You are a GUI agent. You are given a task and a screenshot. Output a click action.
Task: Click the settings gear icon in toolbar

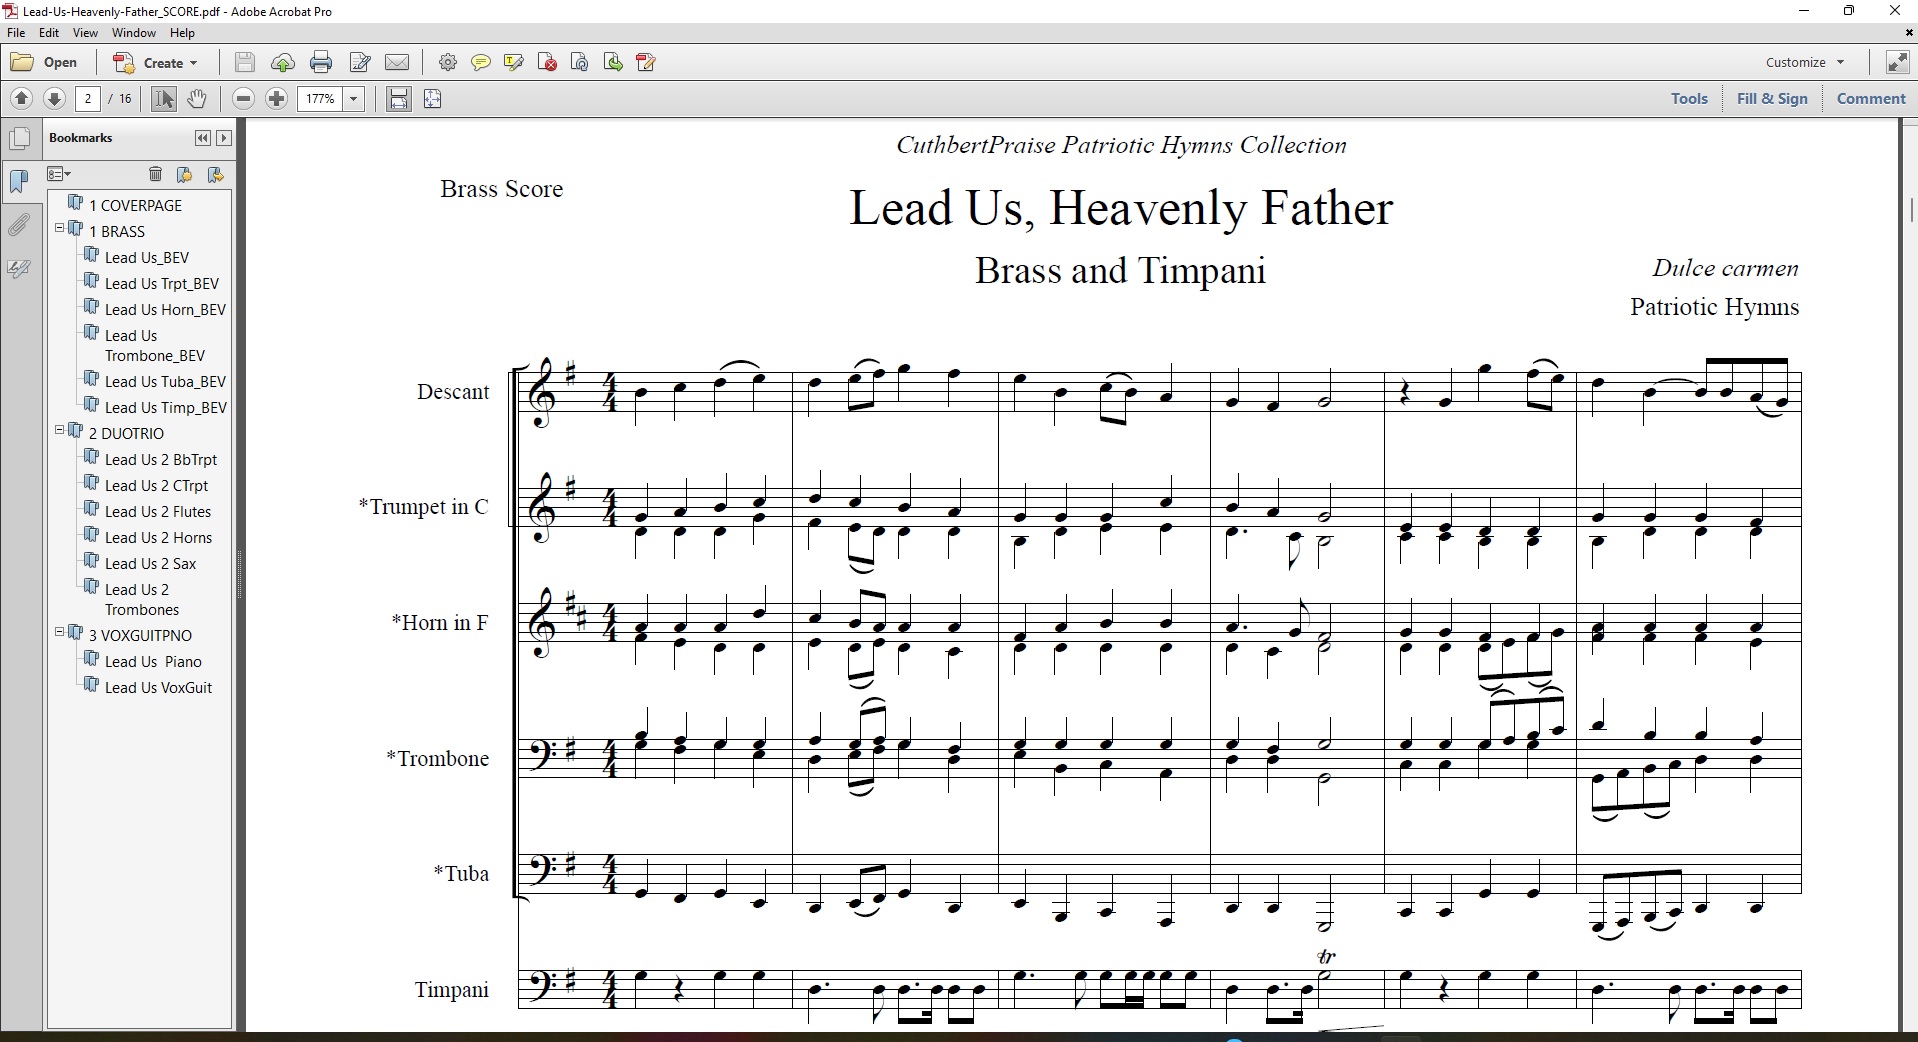(x=448, y=62)
